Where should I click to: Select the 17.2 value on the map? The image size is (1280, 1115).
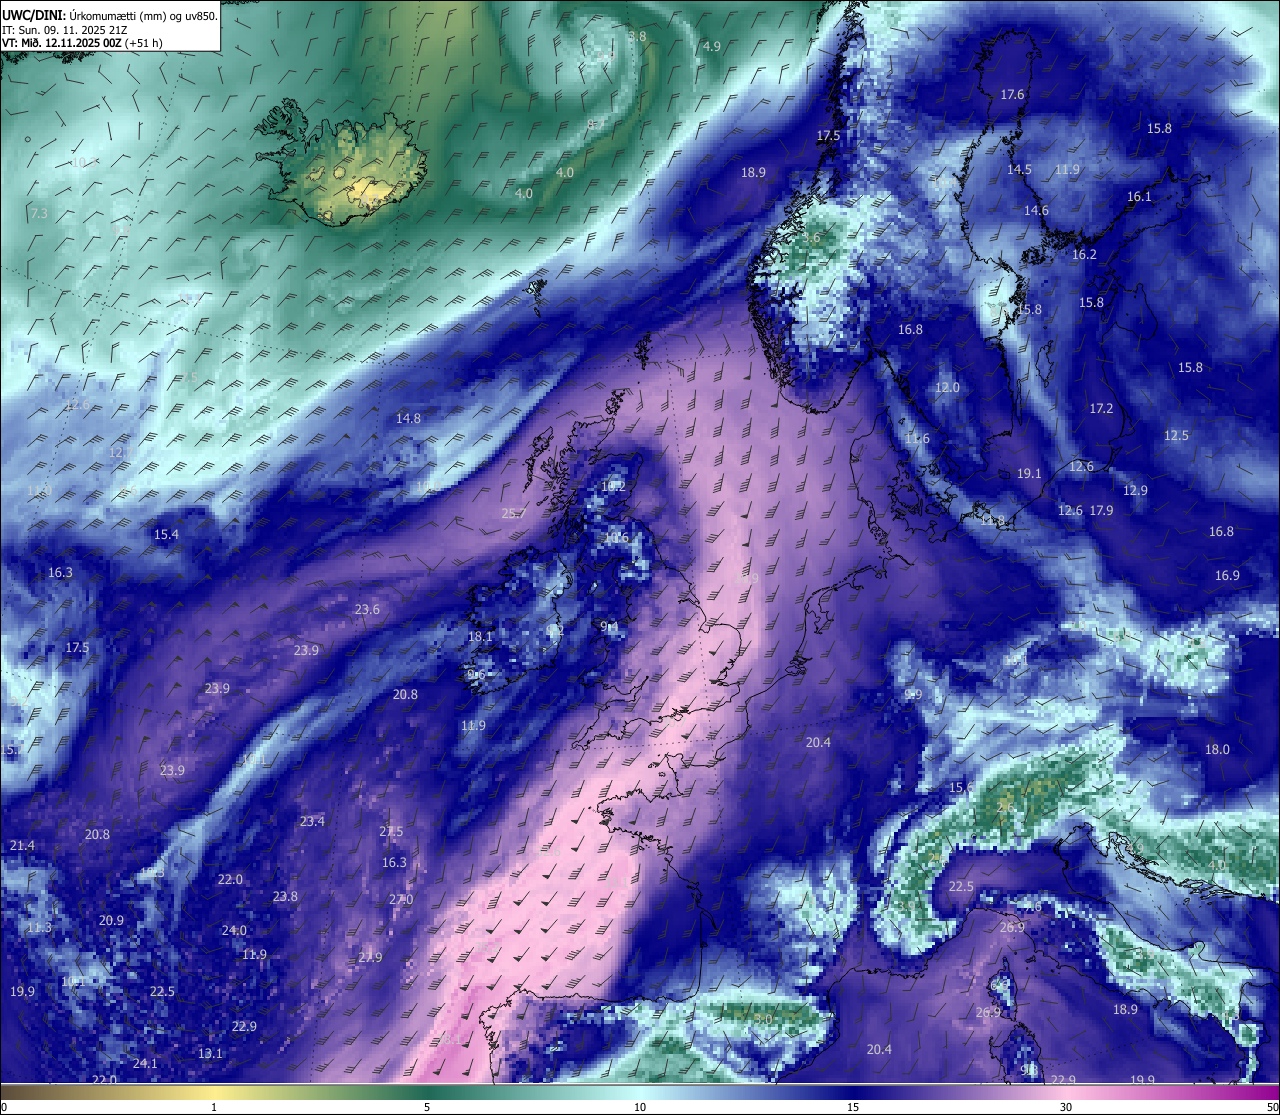(1101, 409)
